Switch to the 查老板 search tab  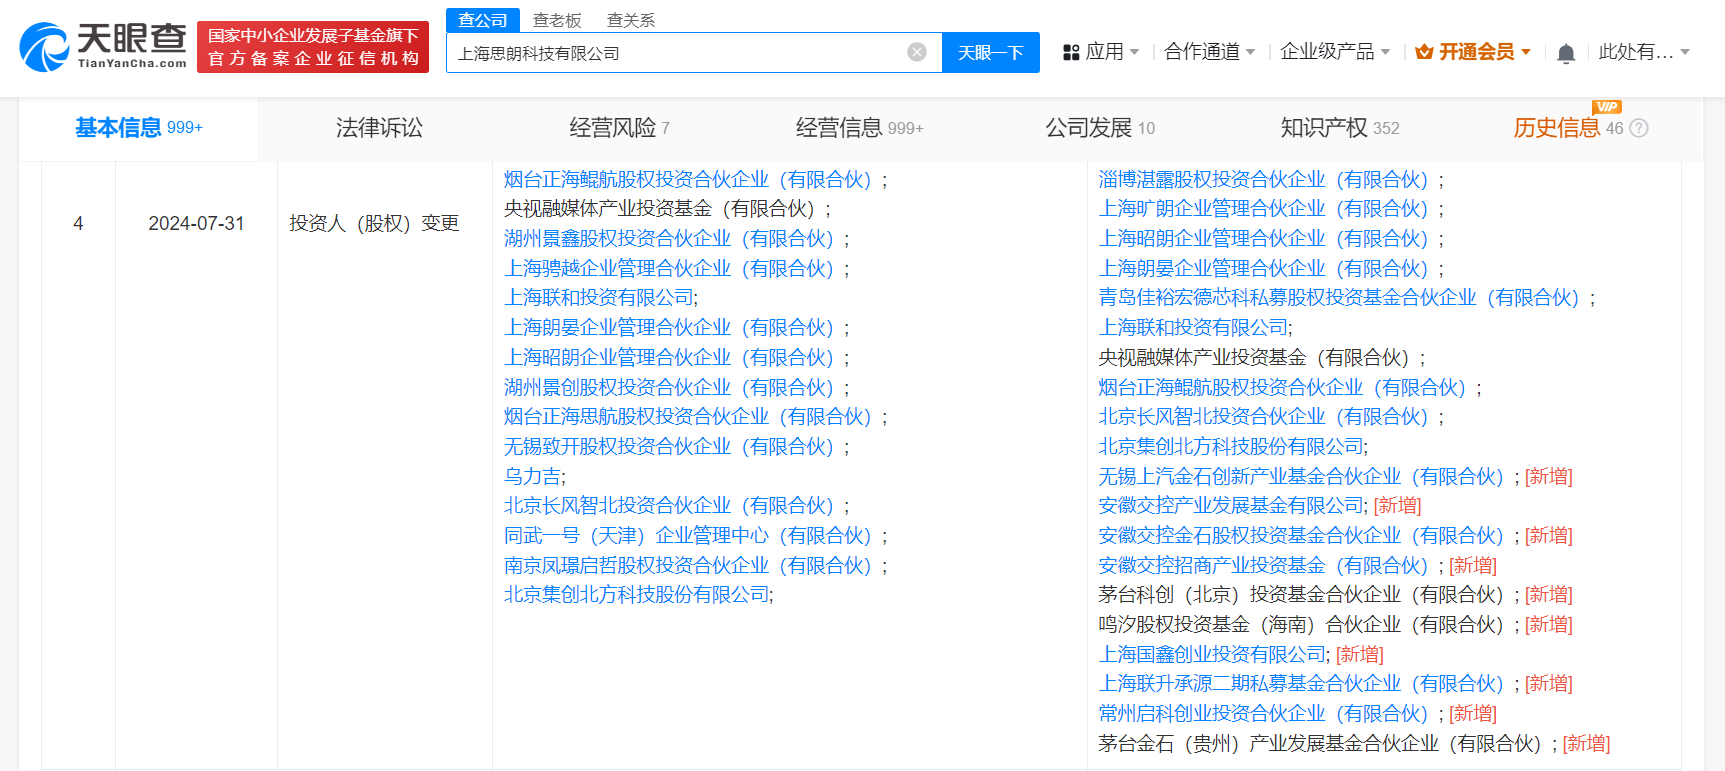[557, 20]
